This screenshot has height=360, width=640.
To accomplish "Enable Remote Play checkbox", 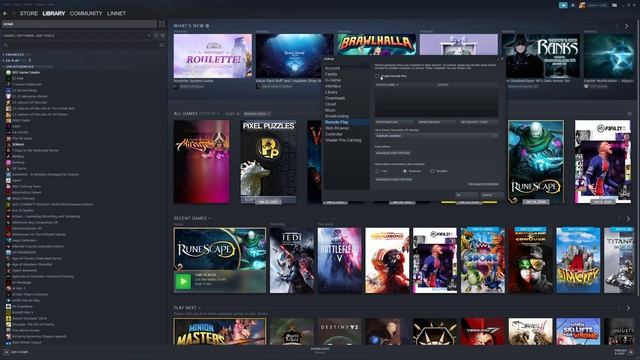I will pos(378,76).
